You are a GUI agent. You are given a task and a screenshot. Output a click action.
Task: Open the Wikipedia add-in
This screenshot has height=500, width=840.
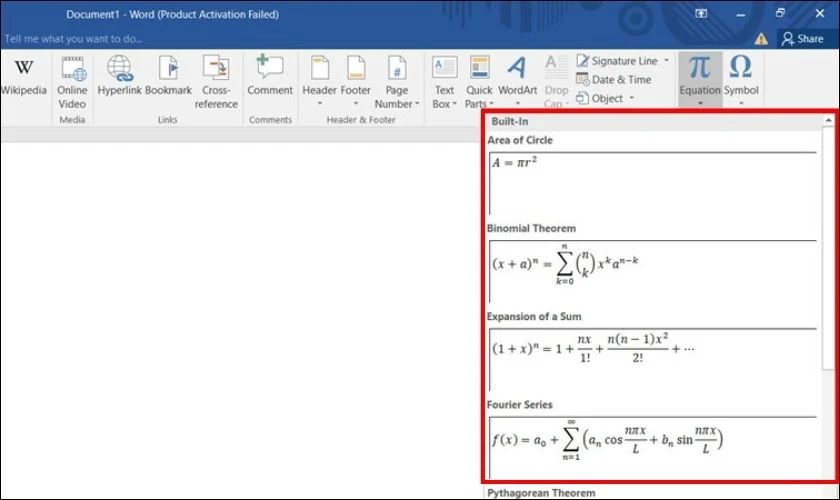(x=23, y=77)
